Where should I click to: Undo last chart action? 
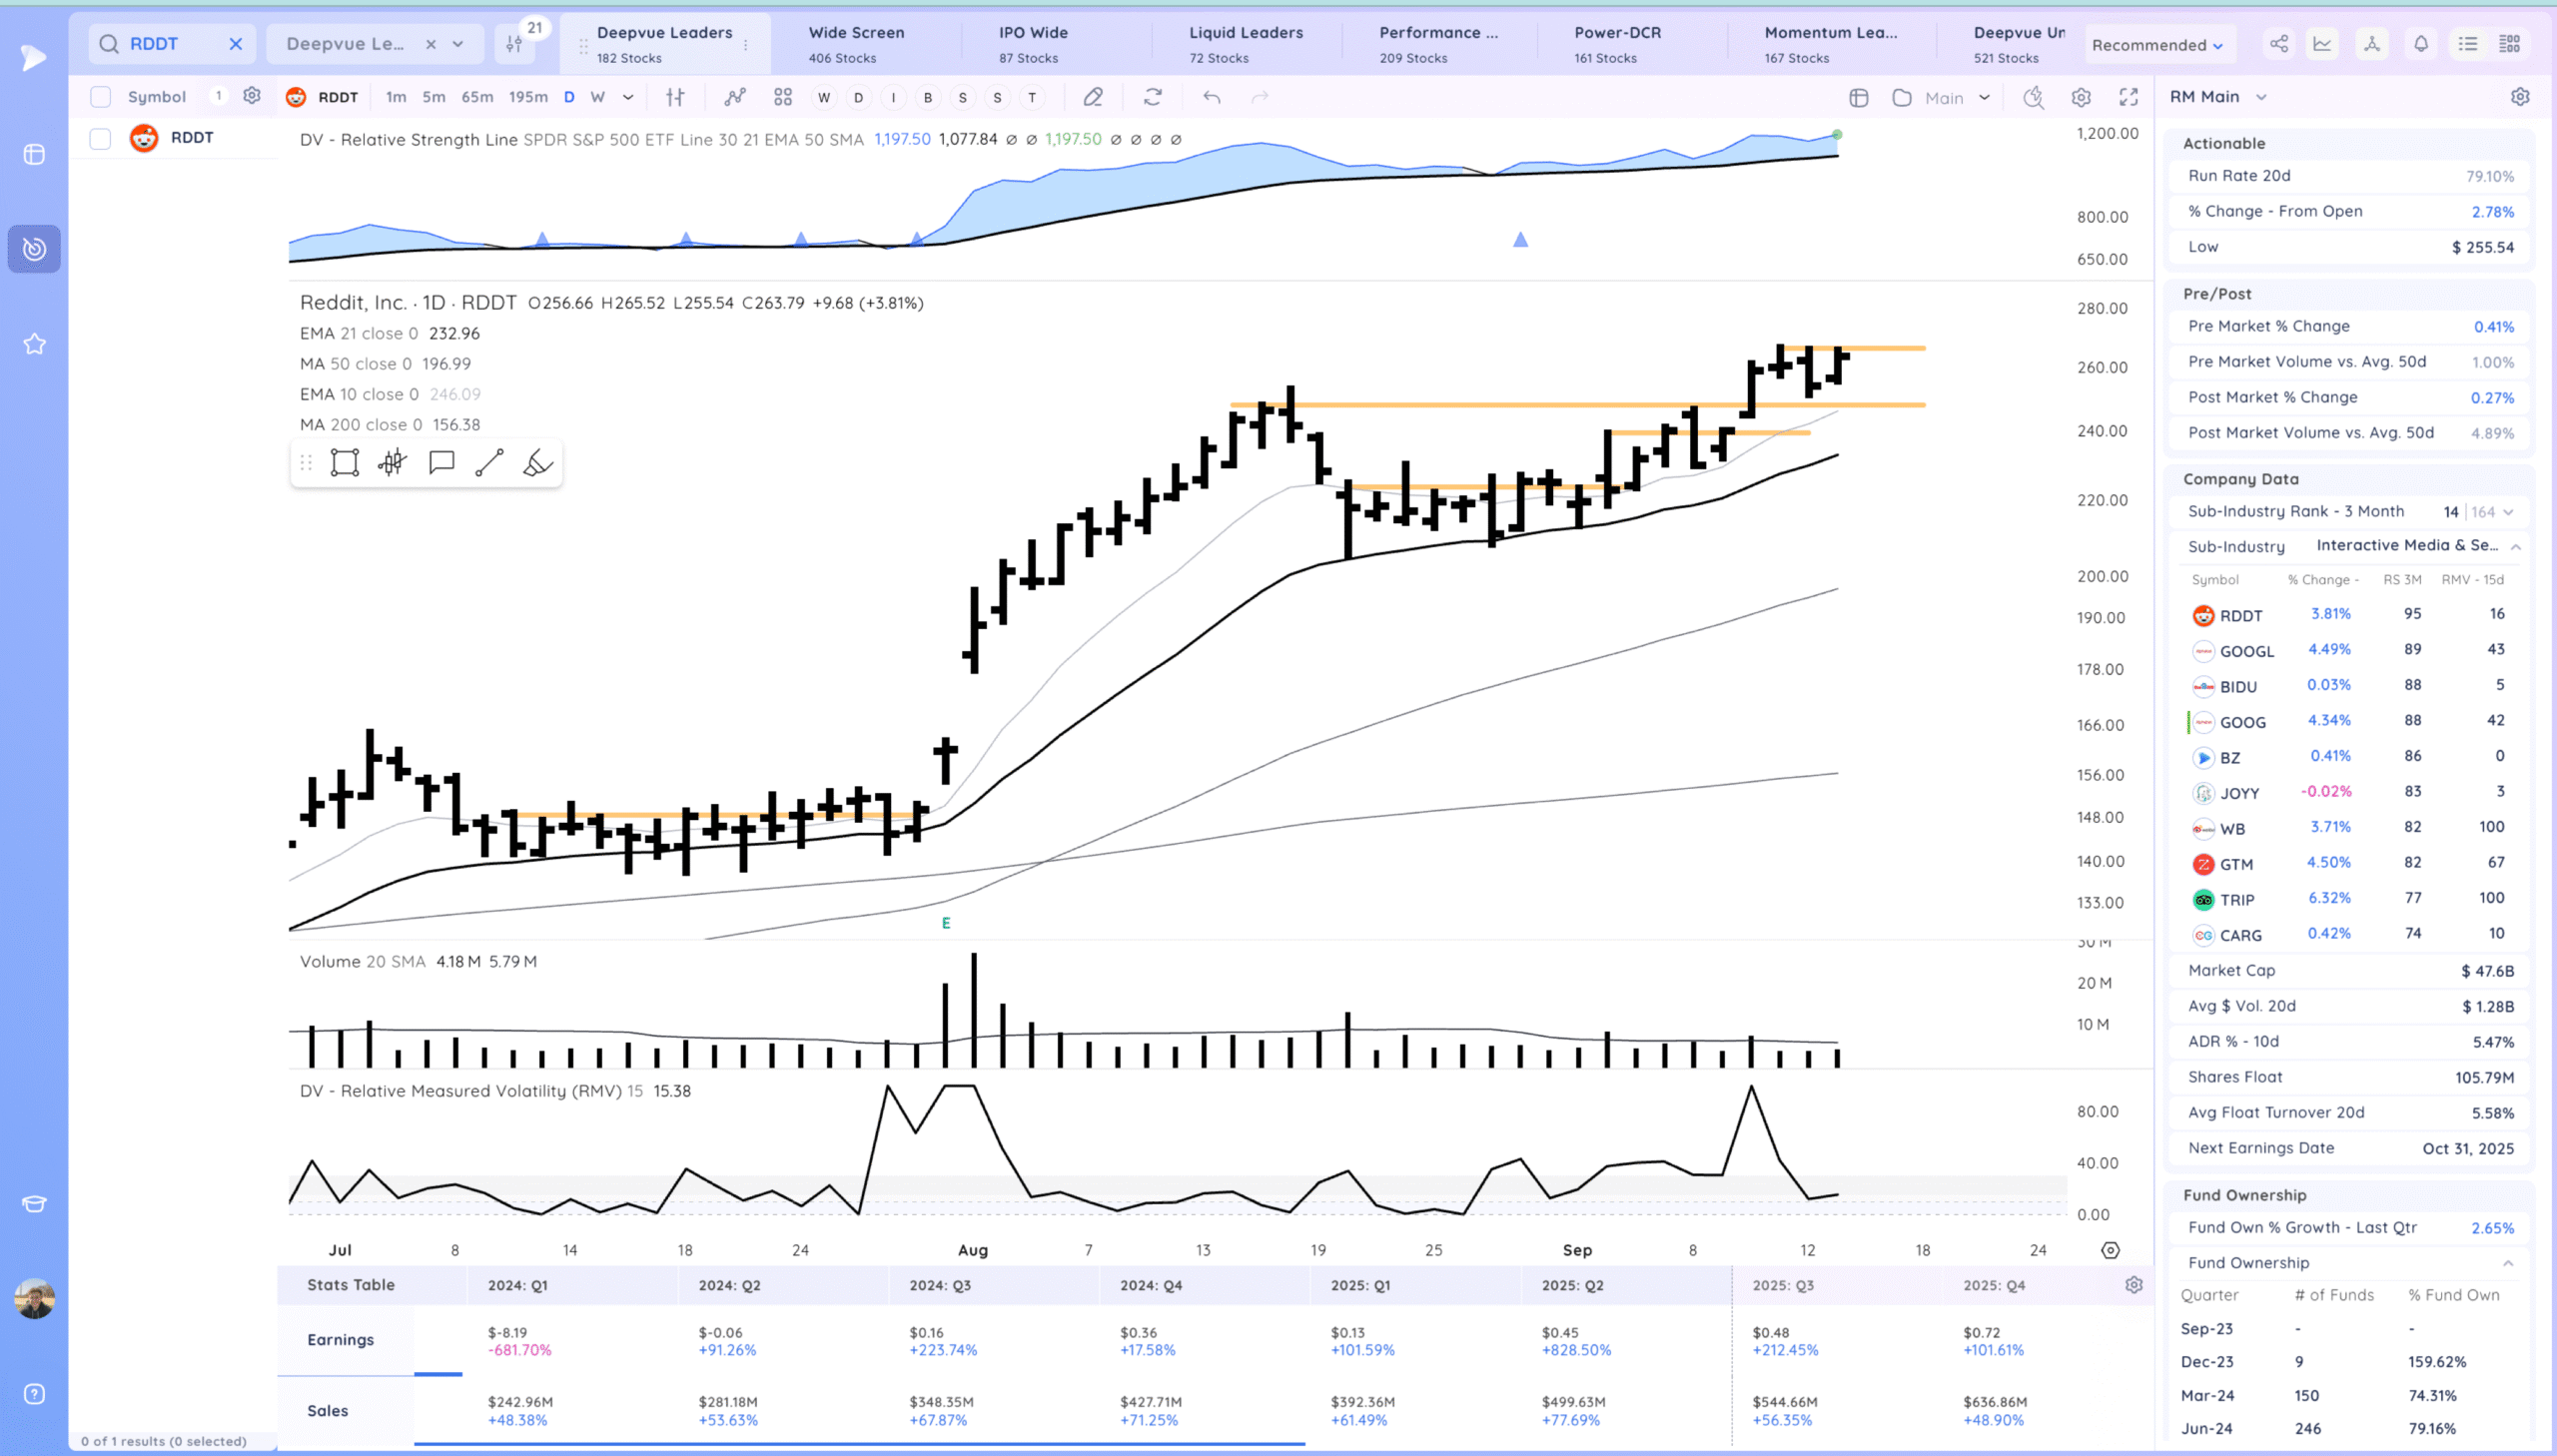[x=1212, y=97]
